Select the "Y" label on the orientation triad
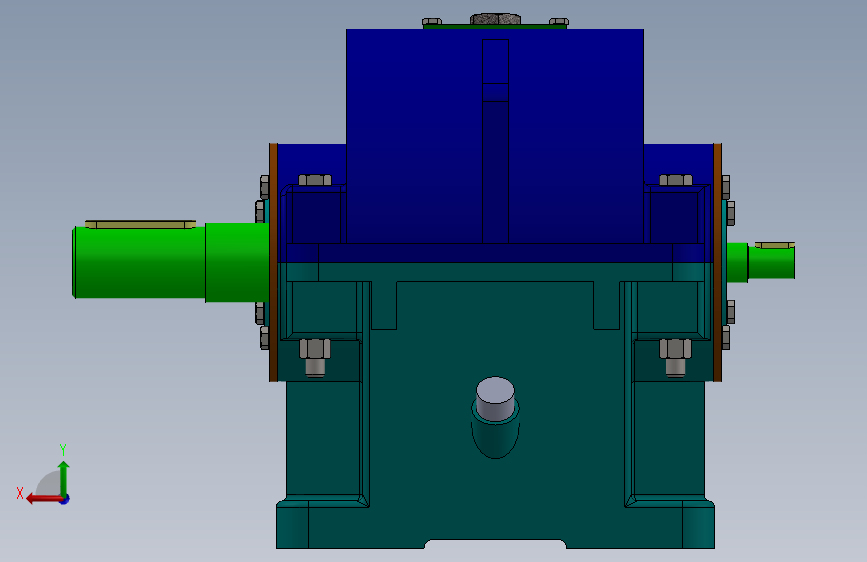The width and height of the screenshot is (867, 562). click(x=63, y=449)
